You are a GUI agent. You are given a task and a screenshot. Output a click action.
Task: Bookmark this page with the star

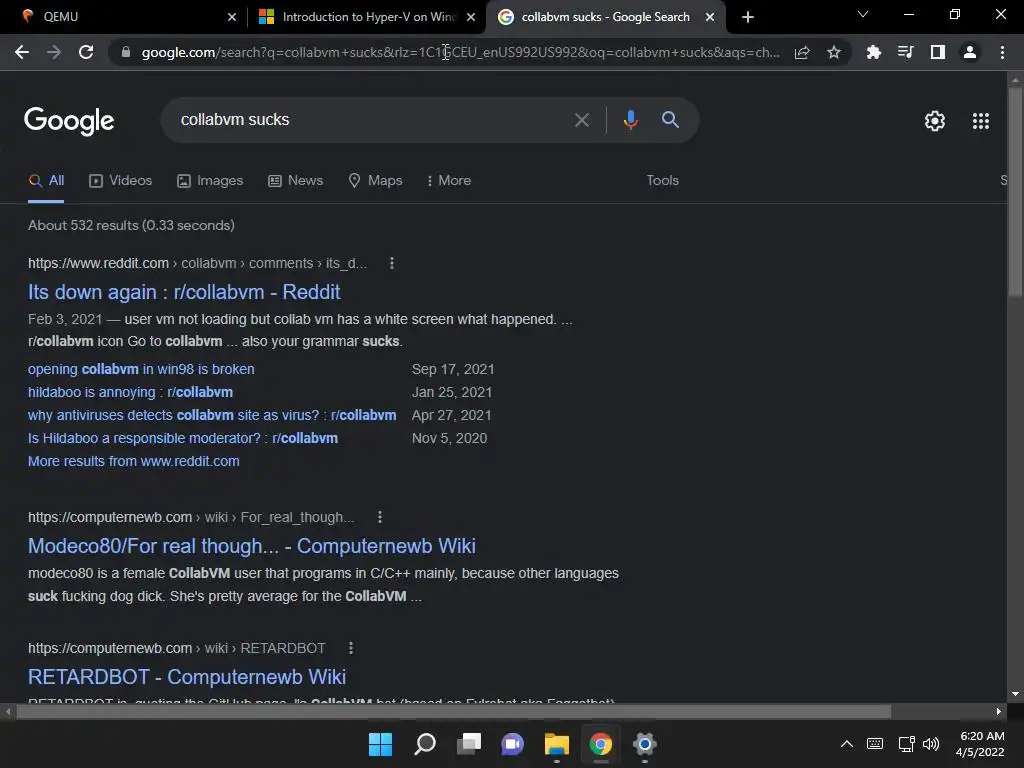pos(833,52)
